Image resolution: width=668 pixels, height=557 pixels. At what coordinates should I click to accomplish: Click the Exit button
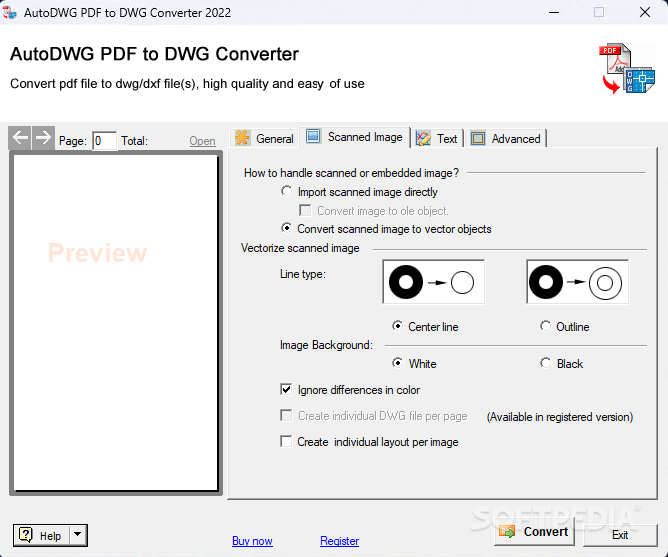click(620, 535)
